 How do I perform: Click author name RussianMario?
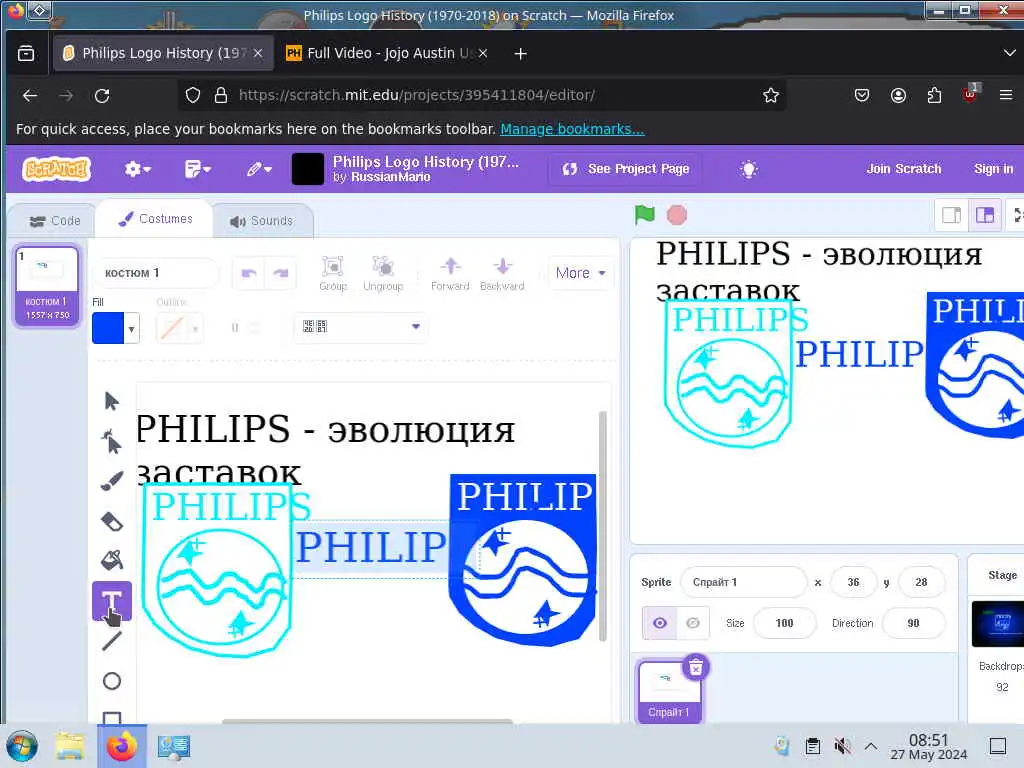390,177
